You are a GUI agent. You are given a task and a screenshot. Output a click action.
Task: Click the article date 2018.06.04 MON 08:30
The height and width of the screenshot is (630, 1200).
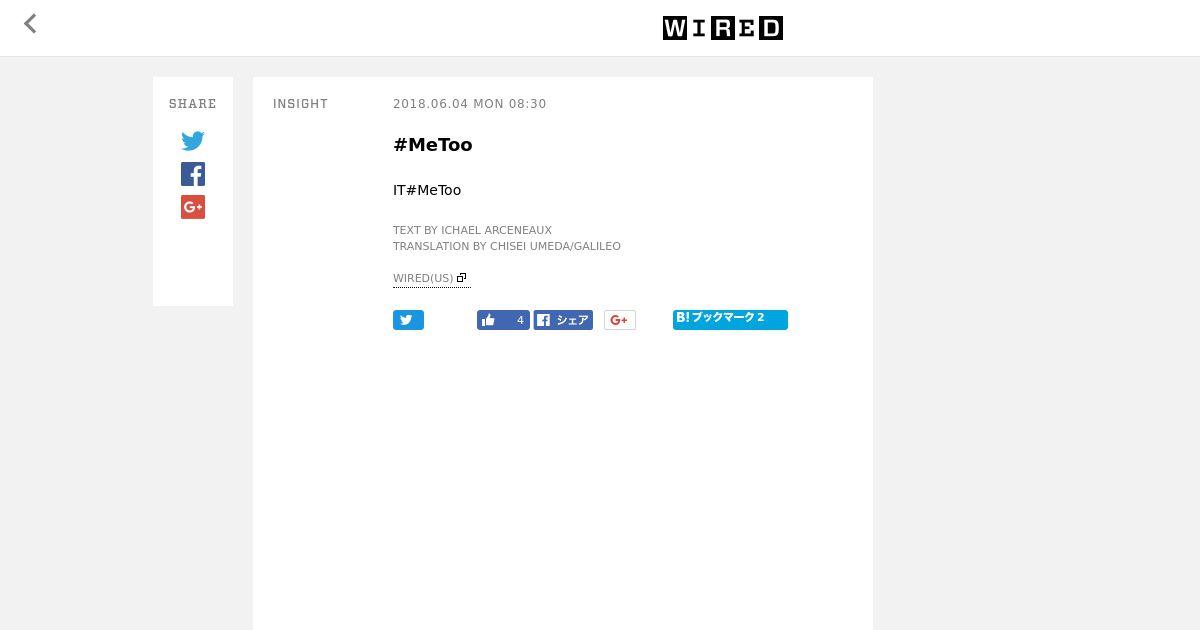click(469, 104)
